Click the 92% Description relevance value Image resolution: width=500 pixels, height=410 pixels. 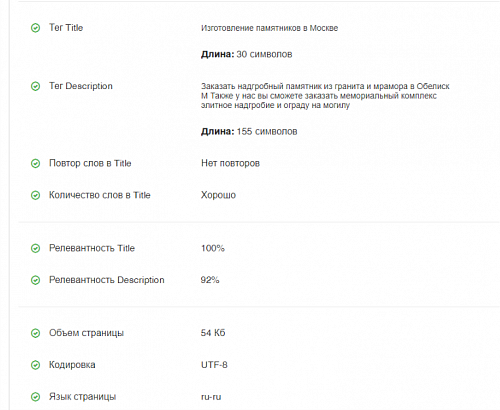click(210, 280)
